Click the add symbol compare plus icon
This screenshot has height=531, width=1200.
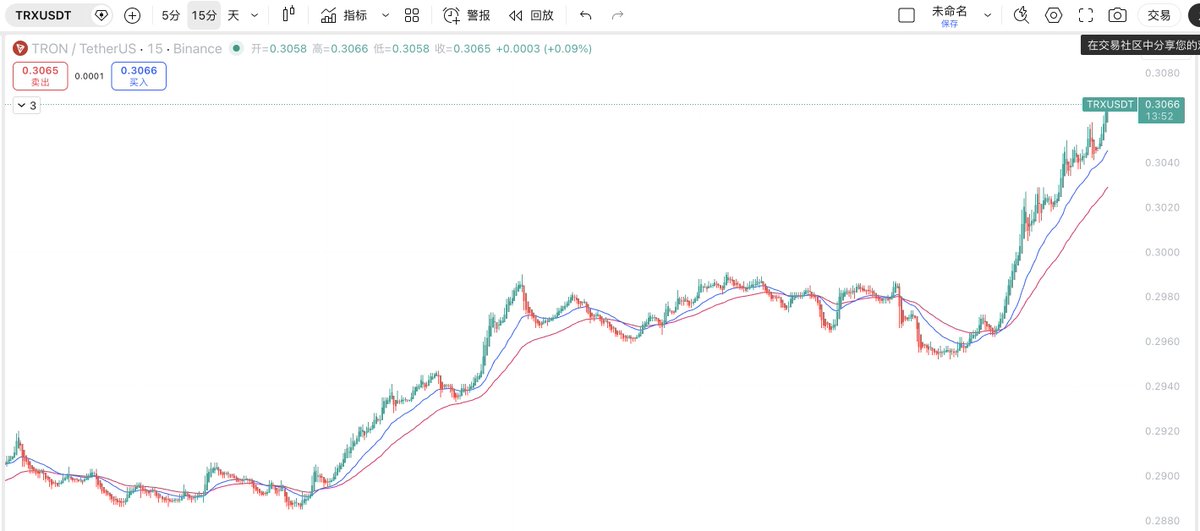coord(132,16)
